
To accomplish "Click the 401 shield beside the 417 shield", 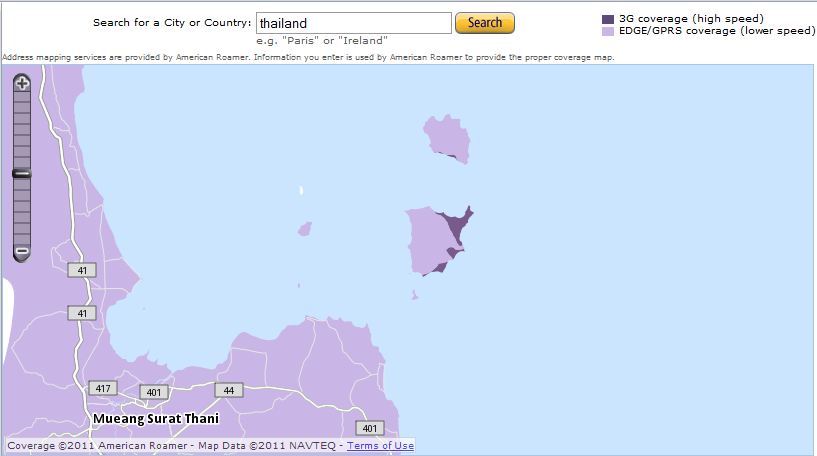I will (153, 392).
